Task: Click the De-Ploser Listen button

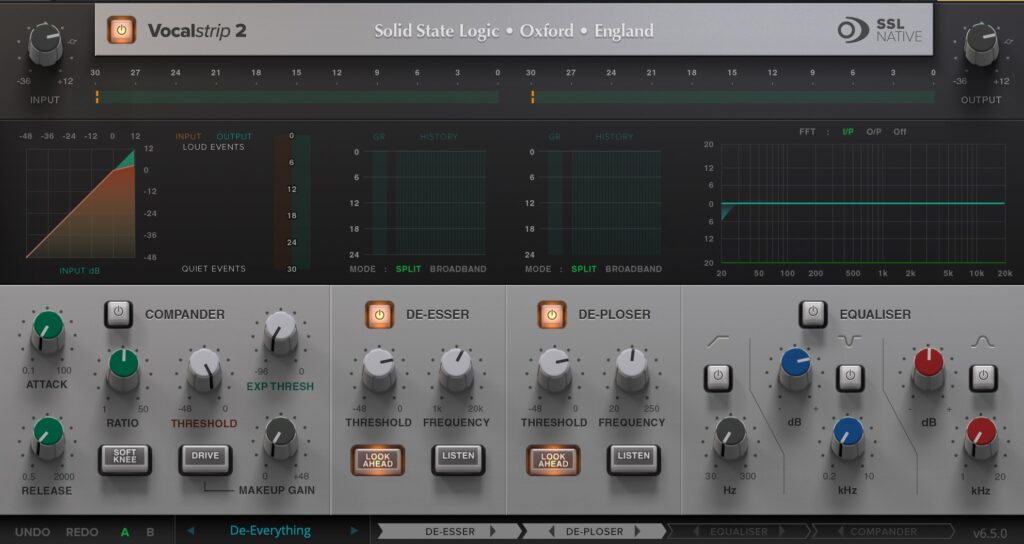Action: 633,459
